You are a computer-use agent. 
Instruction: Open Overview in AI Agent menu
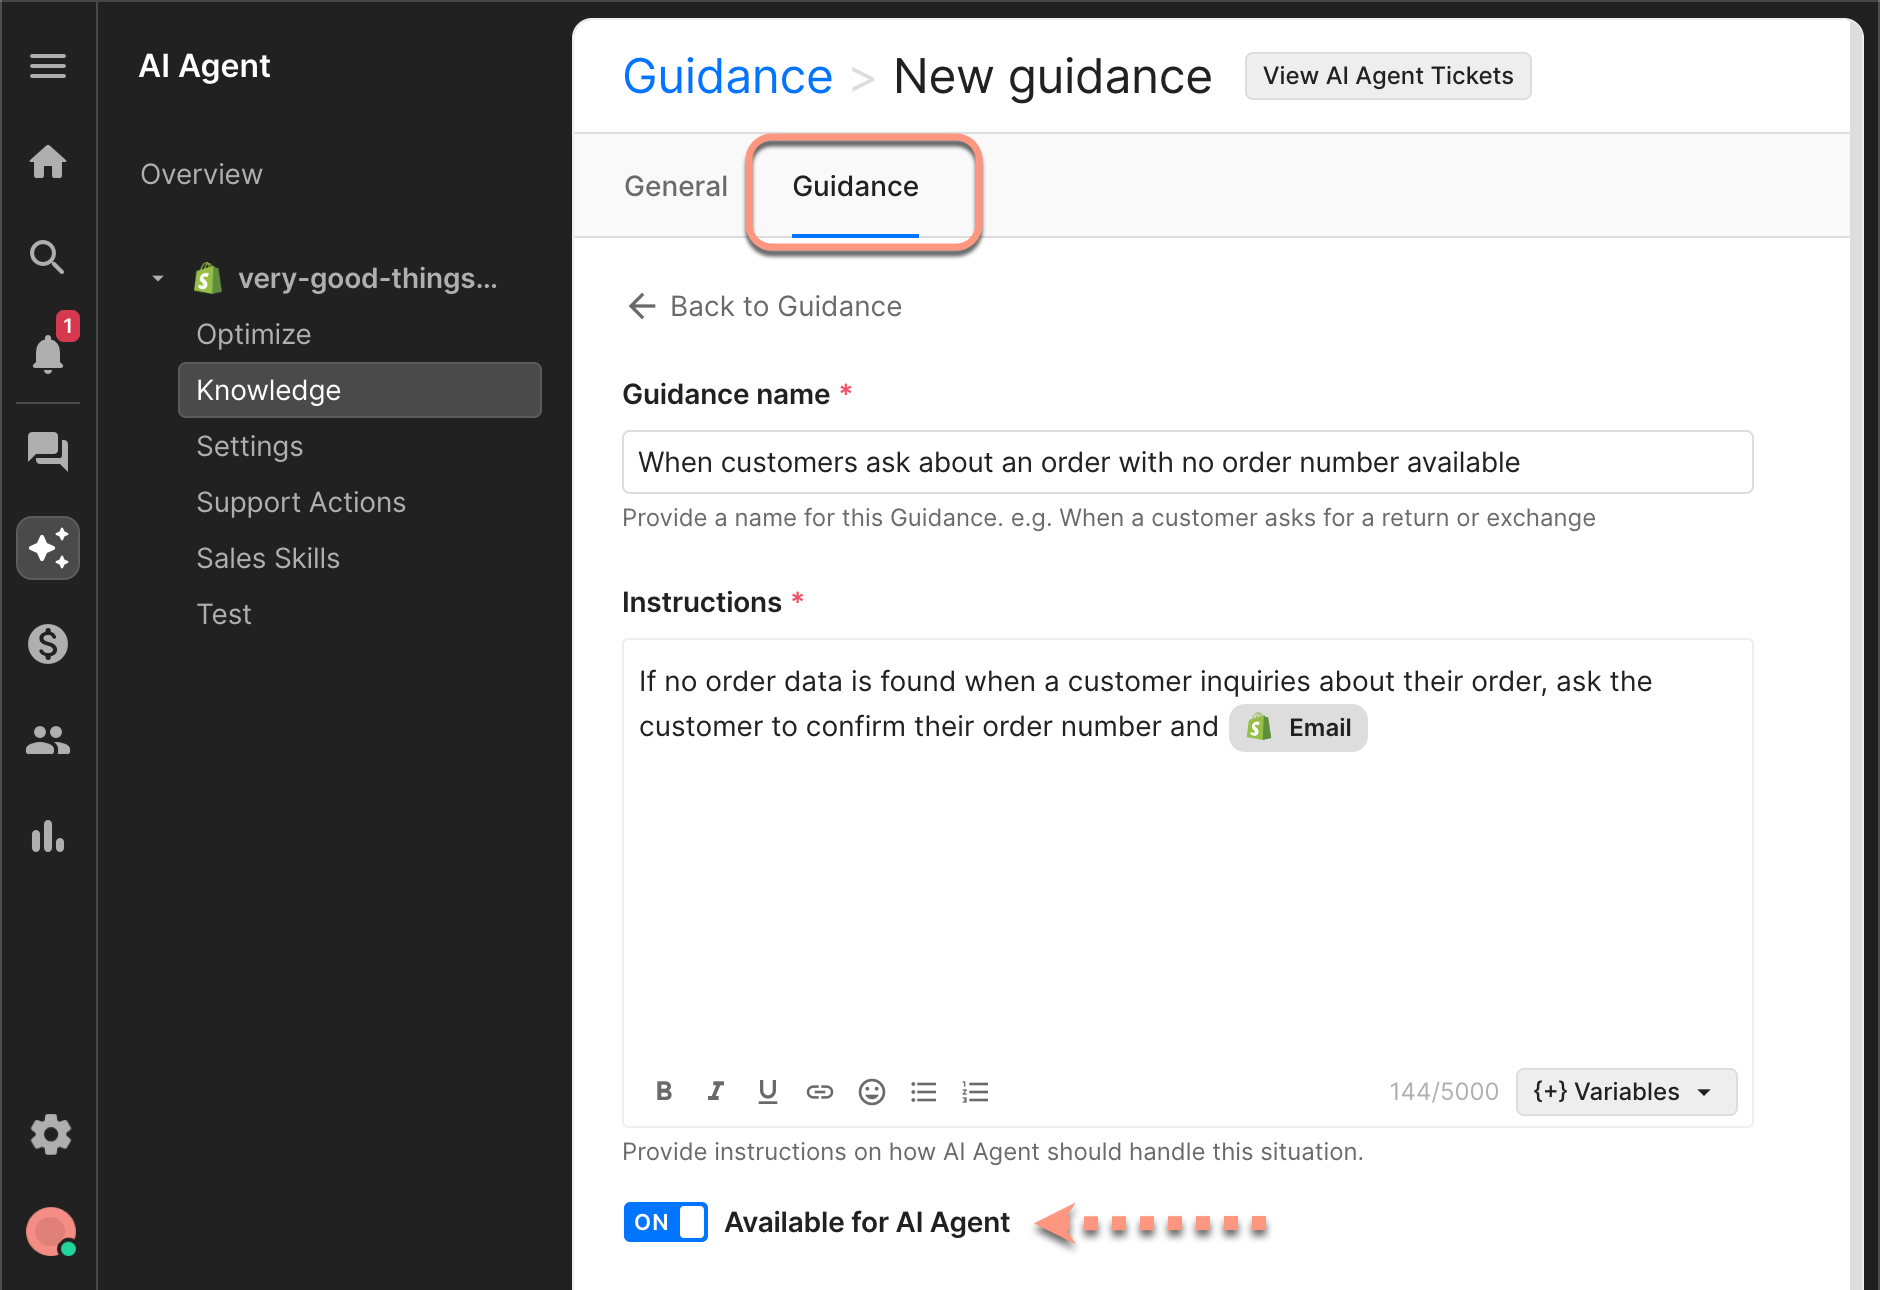coord(202,174)
